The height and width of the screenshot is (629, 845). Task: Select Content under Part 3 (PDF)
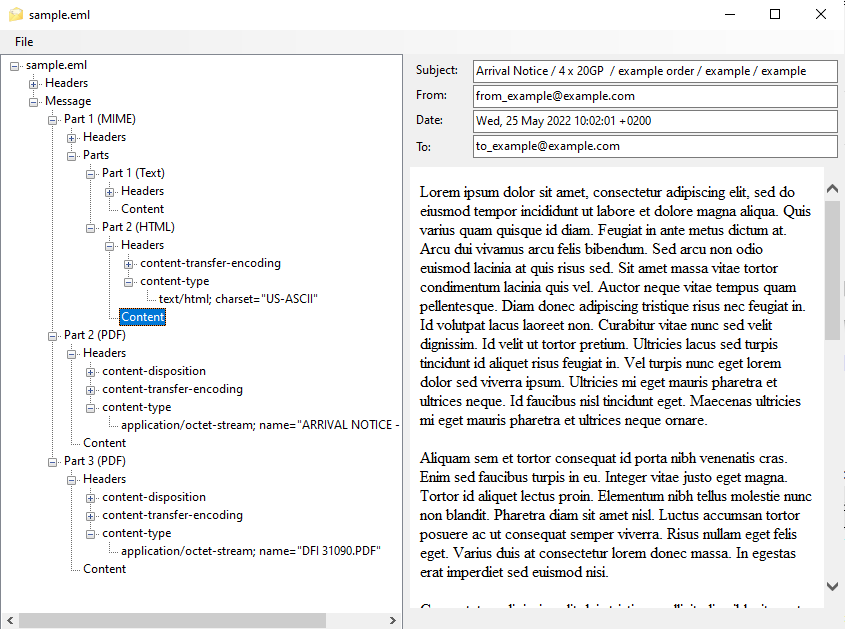click(x=104, y=568)
